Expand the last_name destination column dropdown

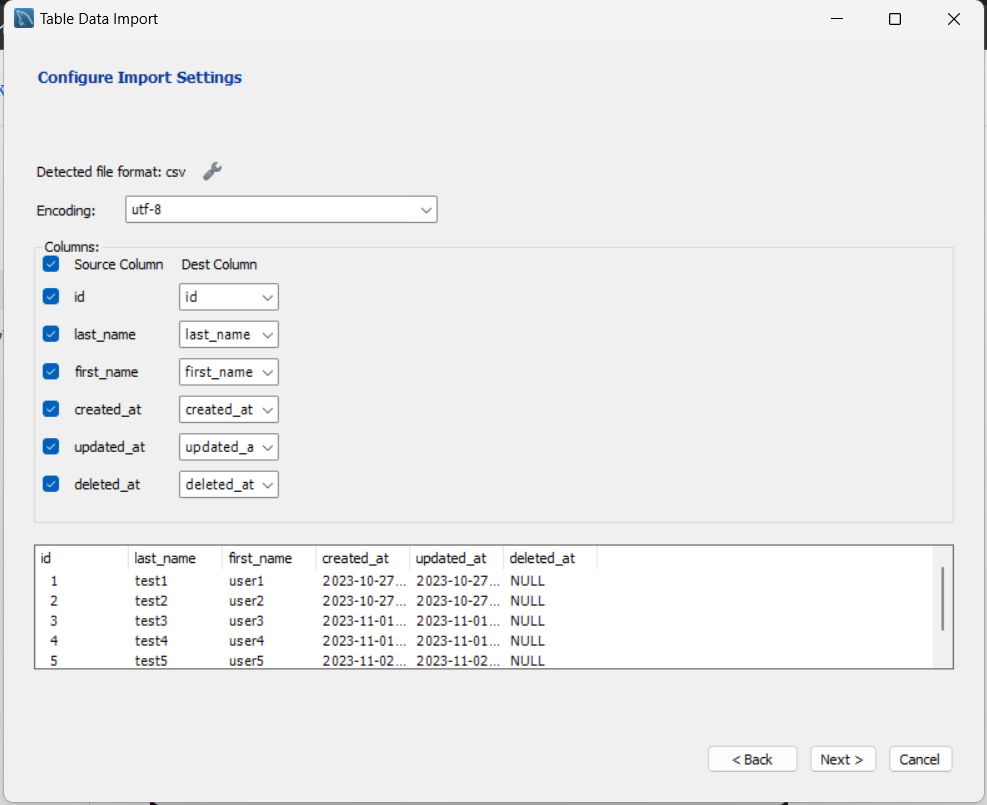[x=229, y=334]
